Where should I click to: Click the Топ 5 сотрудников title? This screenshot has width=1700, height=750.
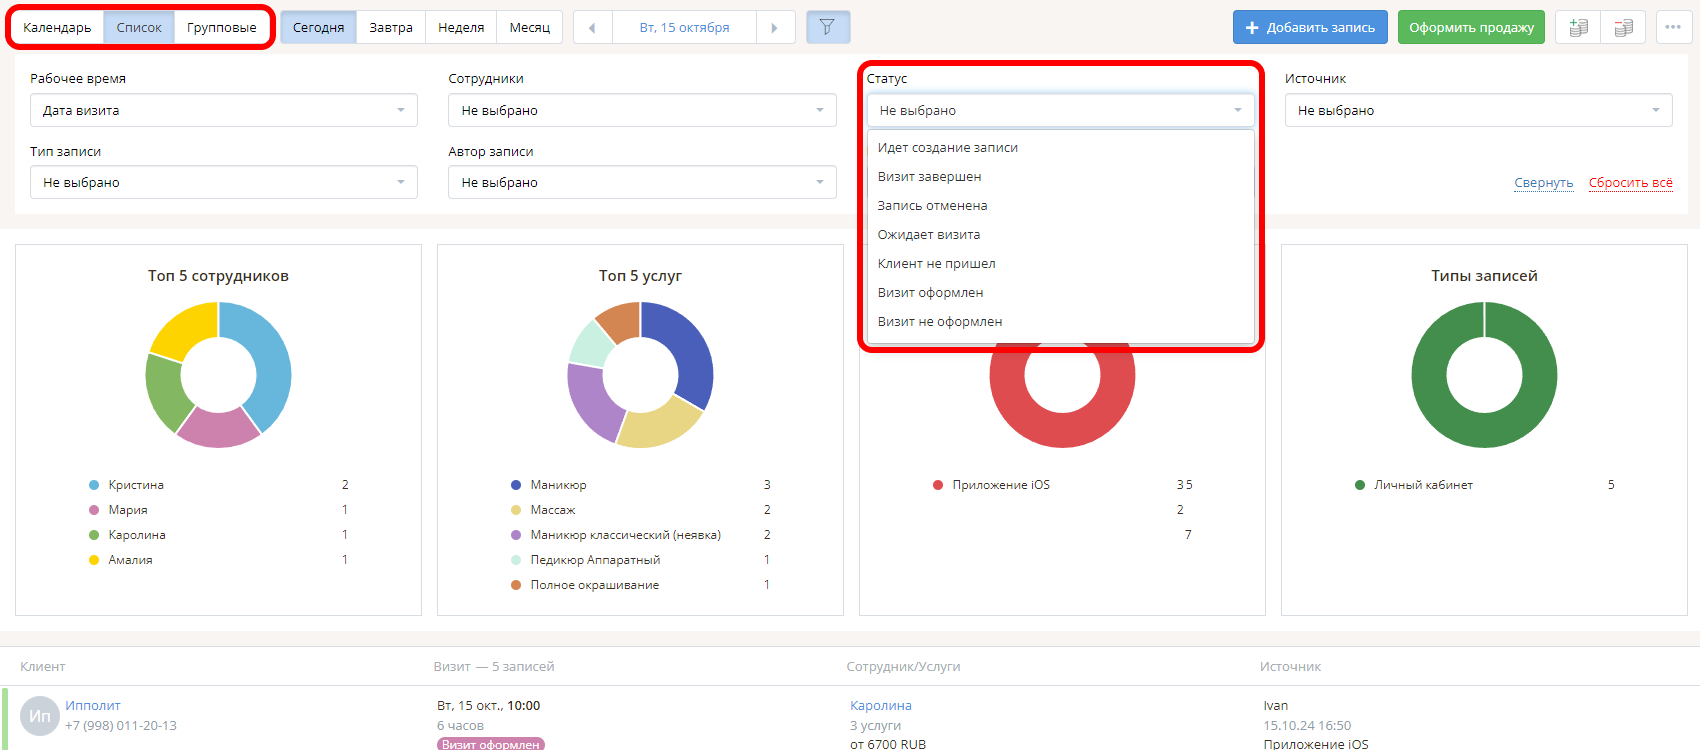click(x=218, y=275)
